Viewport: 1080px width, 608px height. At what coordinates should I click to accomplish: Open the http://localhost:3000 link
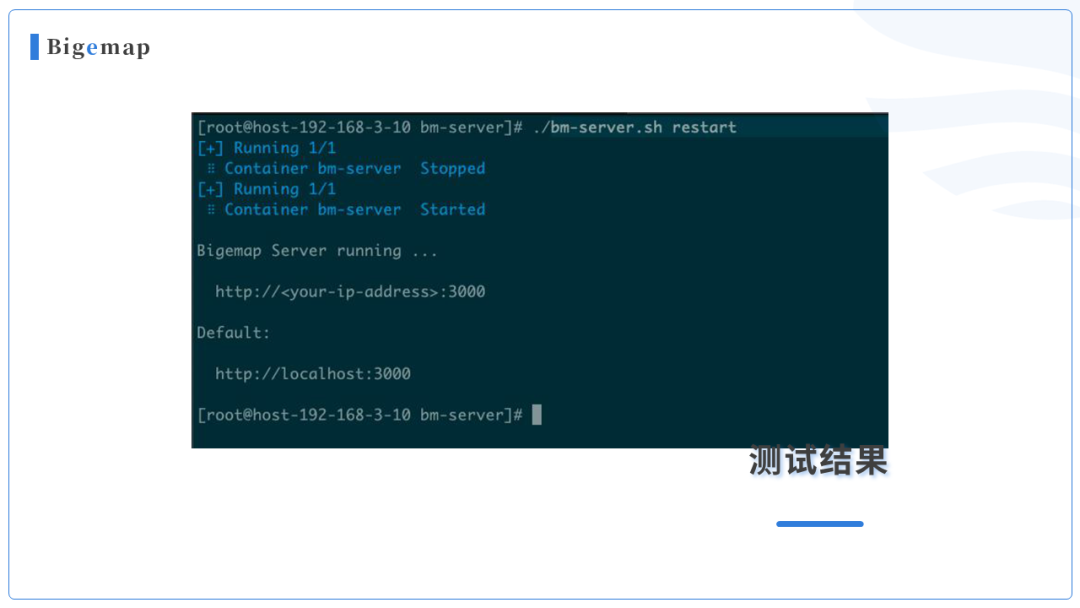tap(313, 374)
